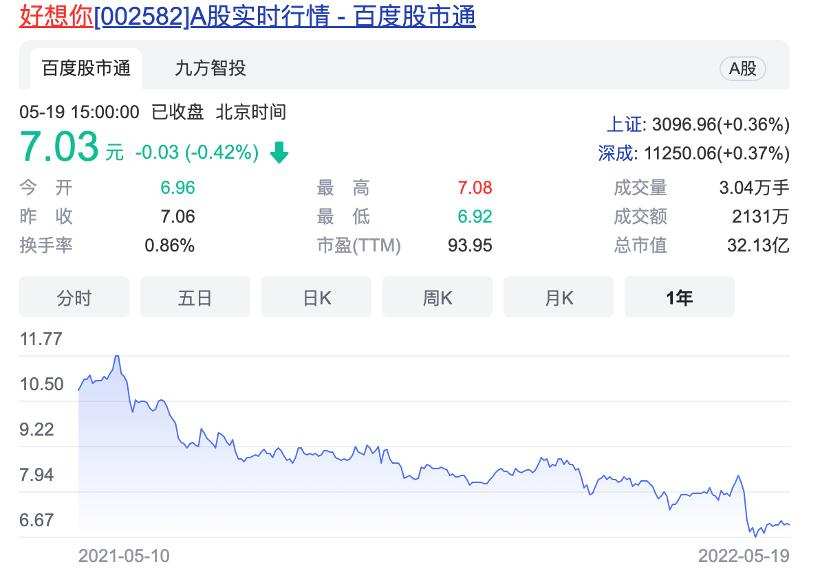Click the 市盈(TTM) label
Screen dimensions: 832x574
click(x=359, y=245)
